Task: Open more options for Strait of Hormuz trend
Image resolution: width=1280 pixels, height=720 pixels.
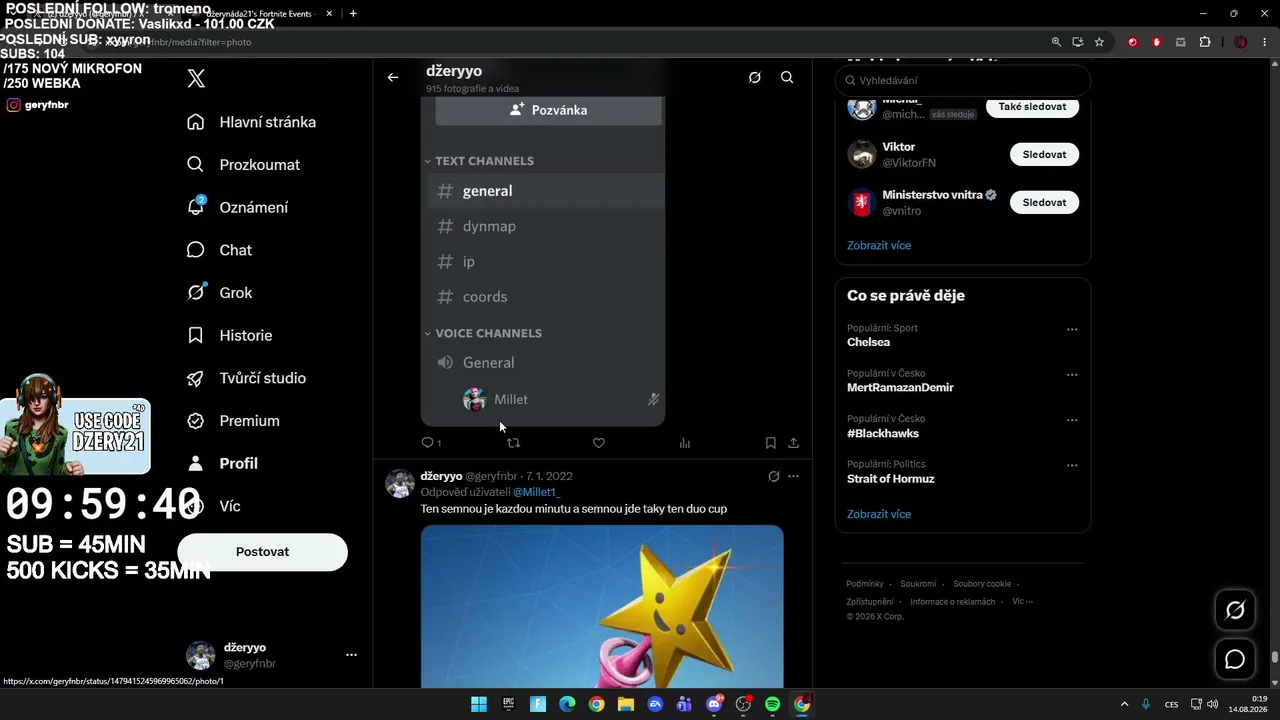Action: (x=1072, y=465)
